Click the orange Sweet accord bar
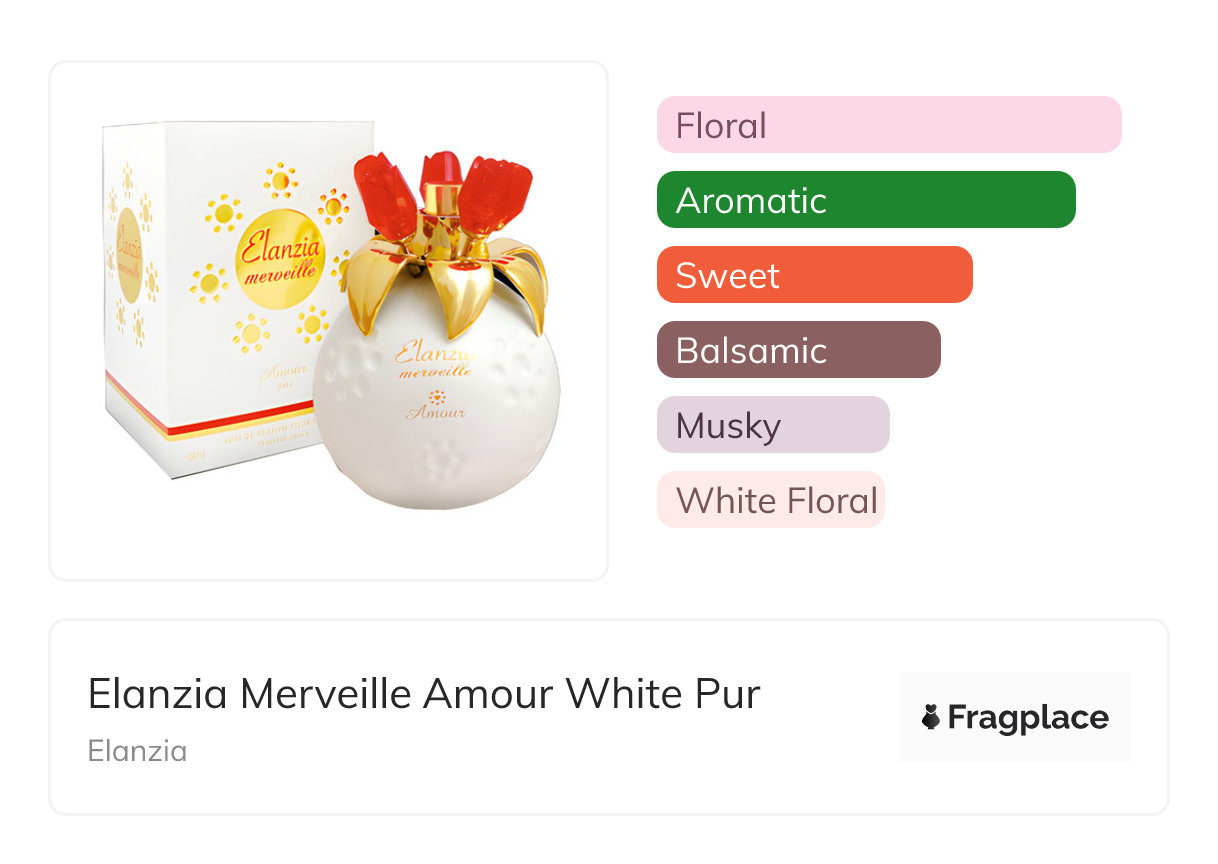 [x=814, y=275]
